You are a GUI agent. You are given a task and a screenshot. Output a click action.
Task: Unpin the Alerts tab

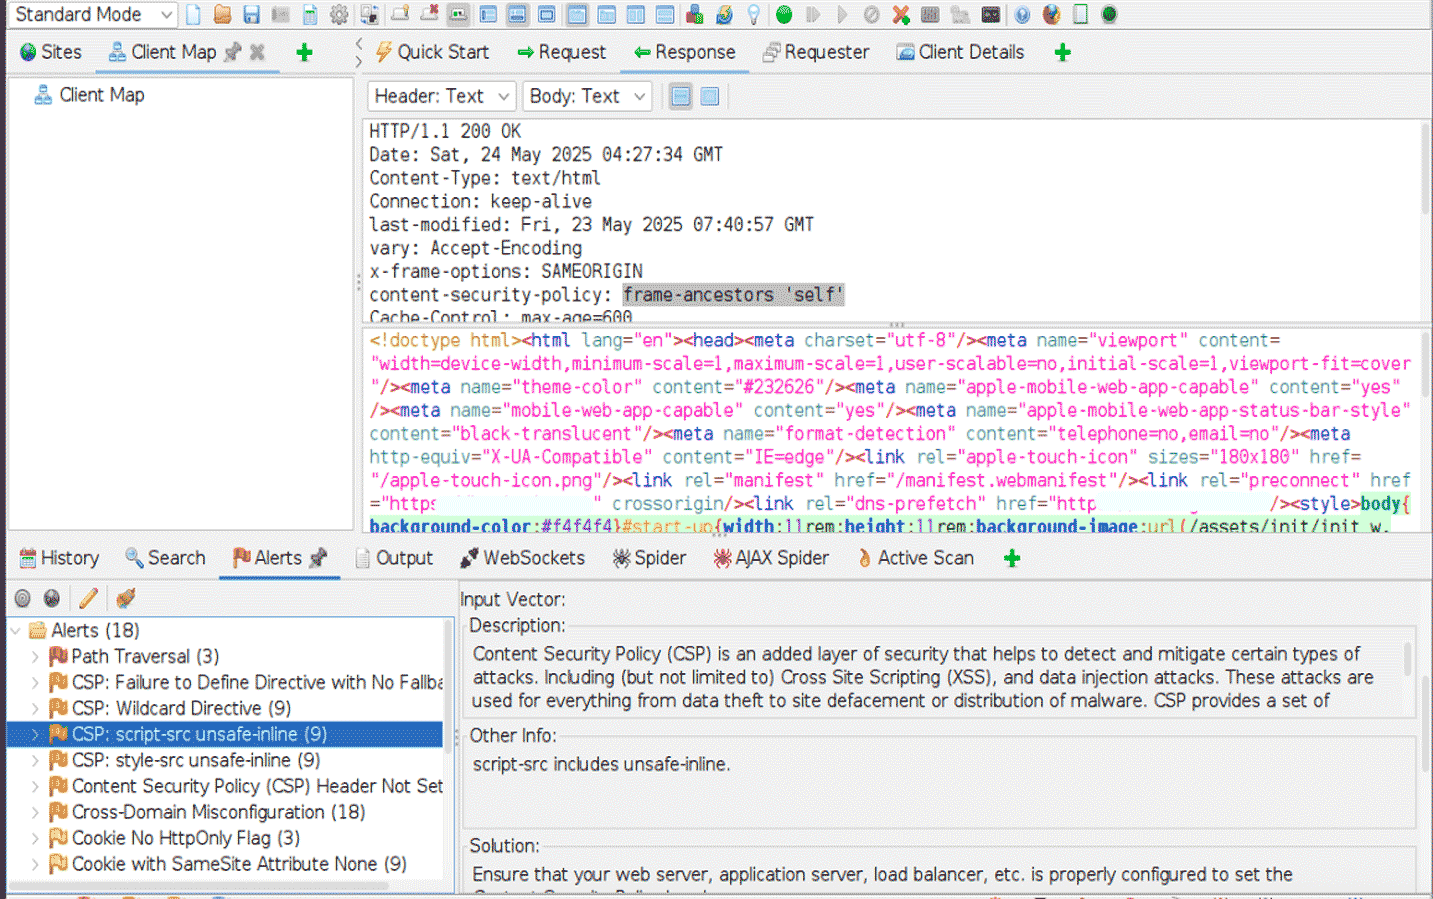click(x=318, y=558)
